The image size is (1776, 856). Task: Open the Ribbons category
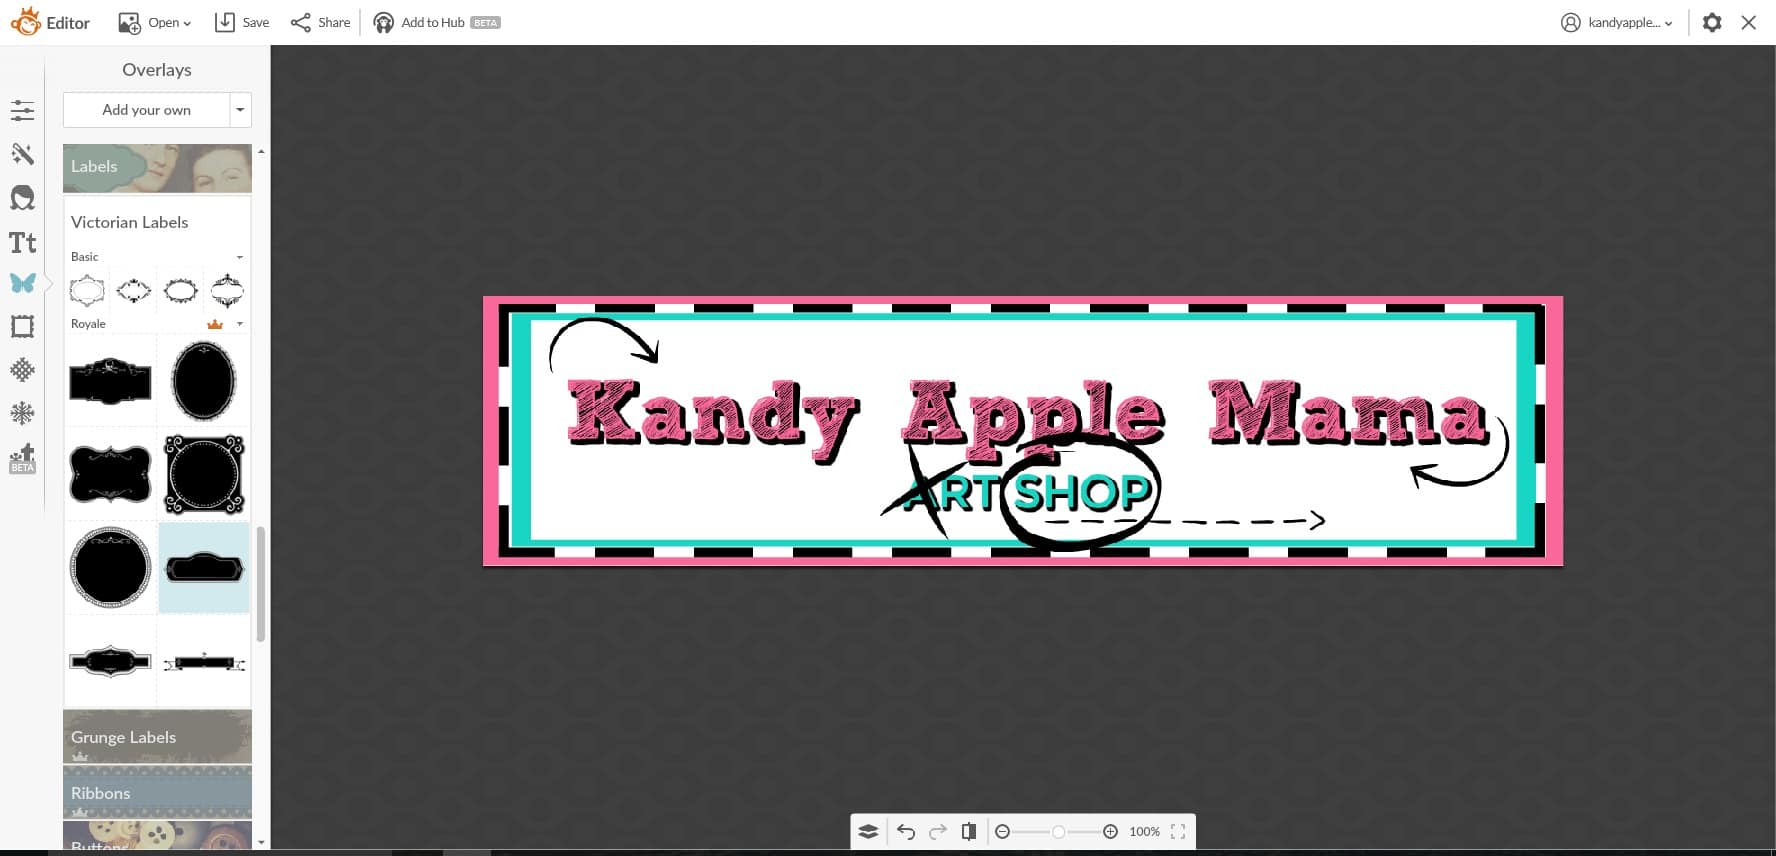[x=157, y=793]
